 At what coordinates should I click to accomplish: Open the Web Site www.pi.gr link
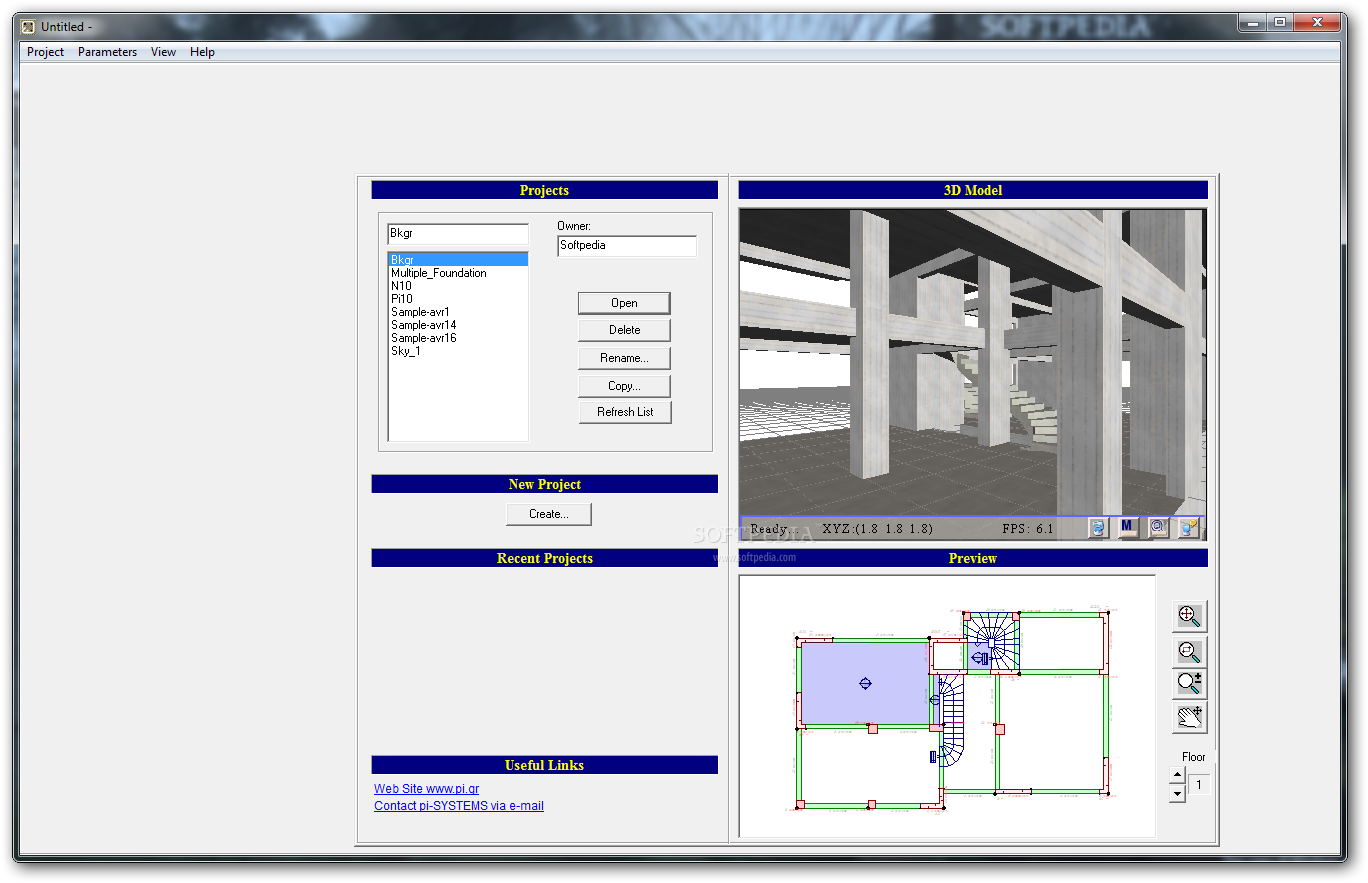(426, 789)
